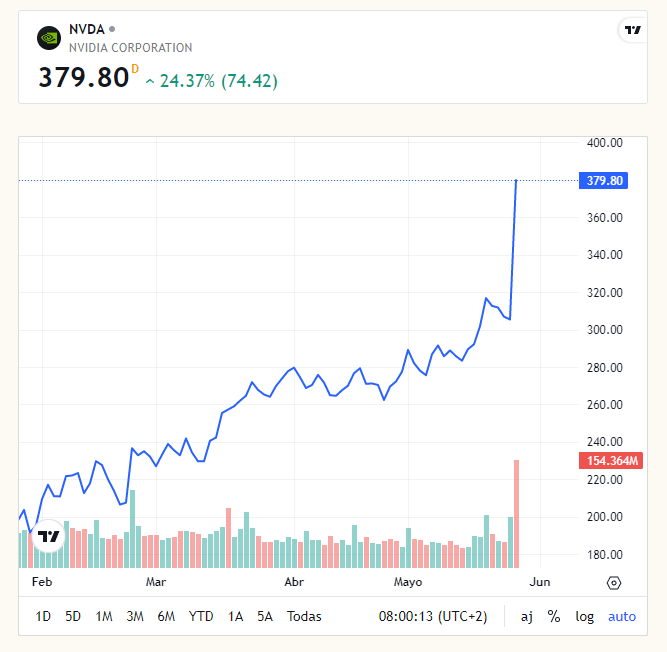Click the Feb time axis label
This screenshot has height=652, width=667.
pos(42,582)
